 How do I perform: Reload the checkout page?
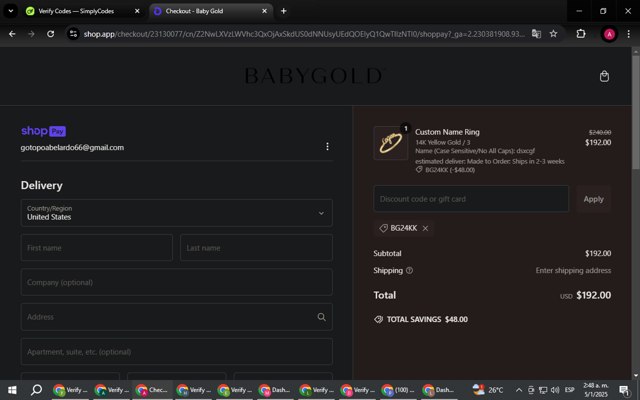coord(50,34)
